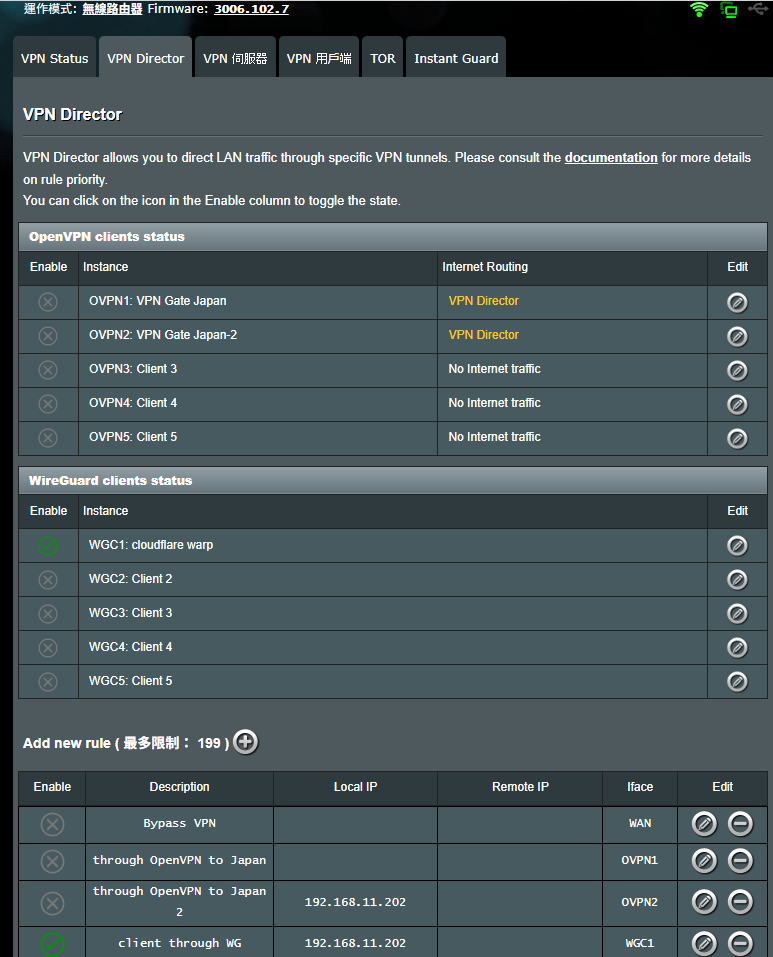Click Local IP of WGC1 rule
The height and width of the screenshot is (957, 773).
click(355, 943)
